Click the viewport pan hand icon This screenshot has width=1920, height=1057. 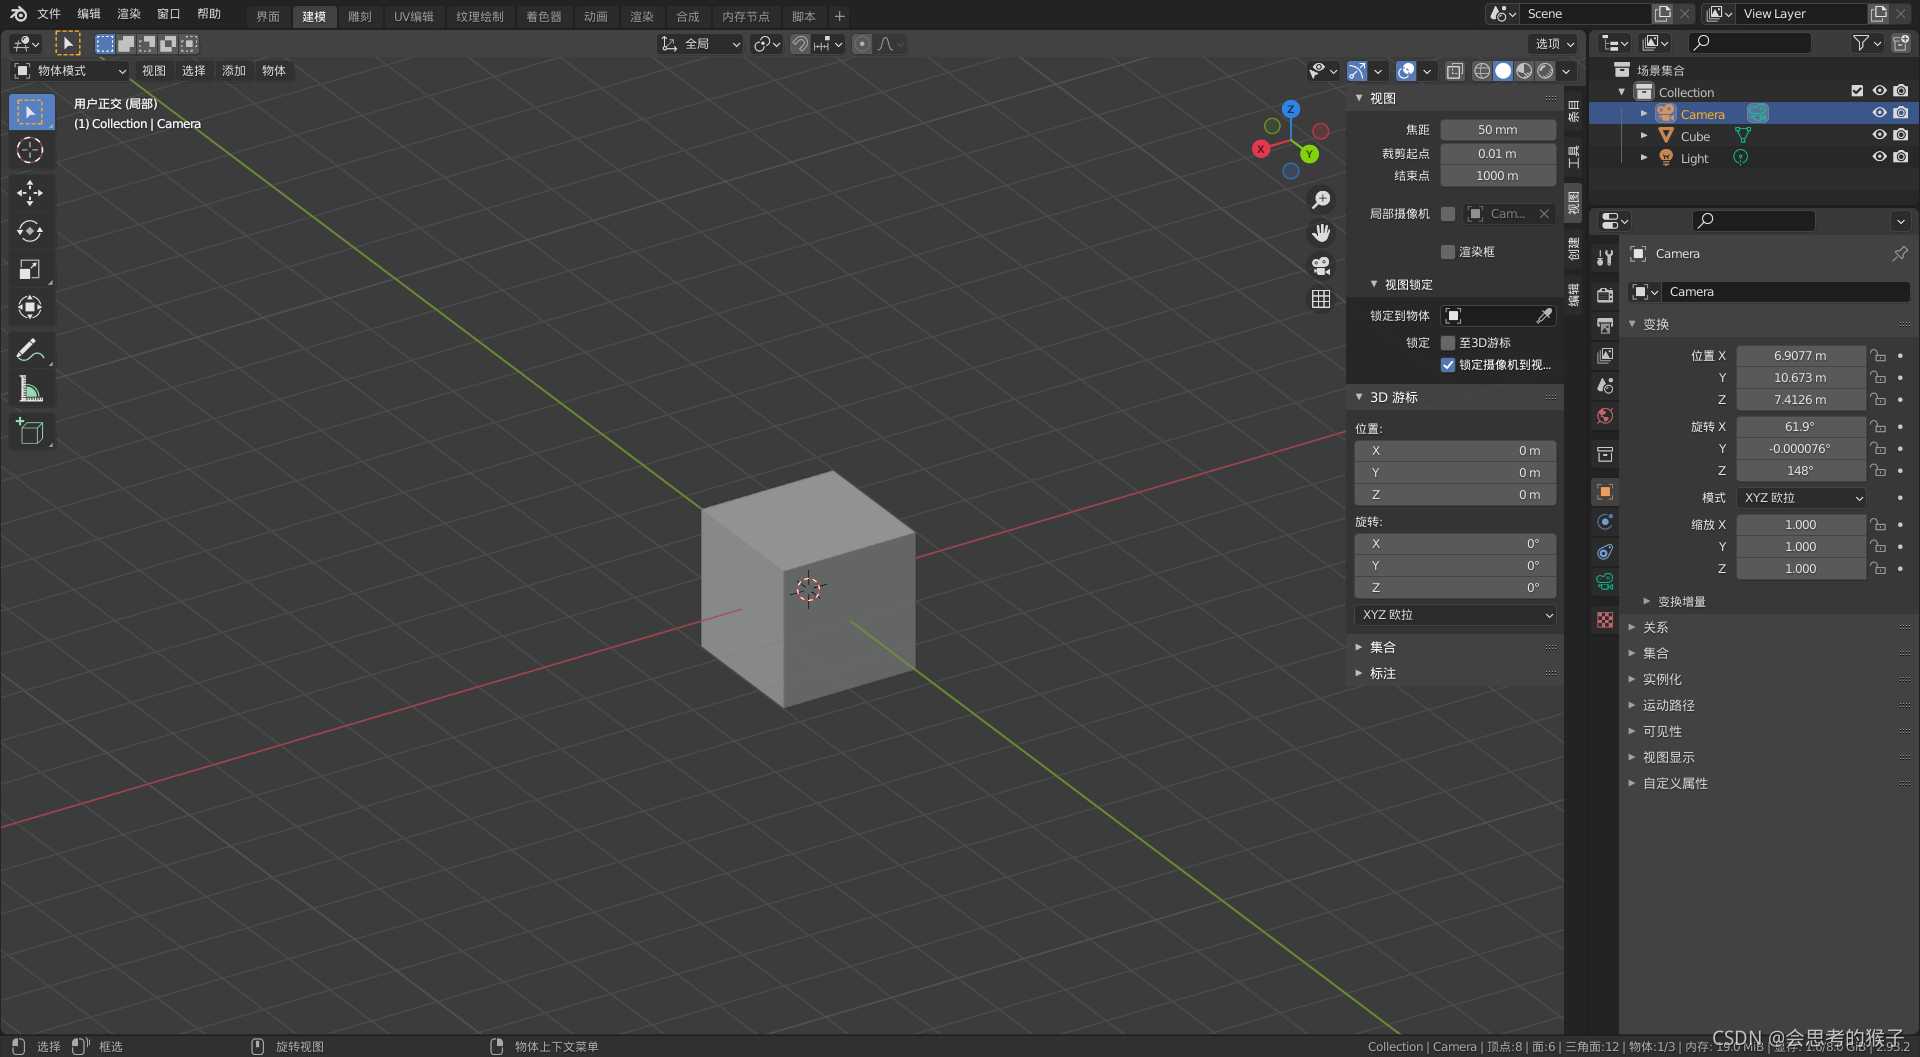click(1321, 233)
